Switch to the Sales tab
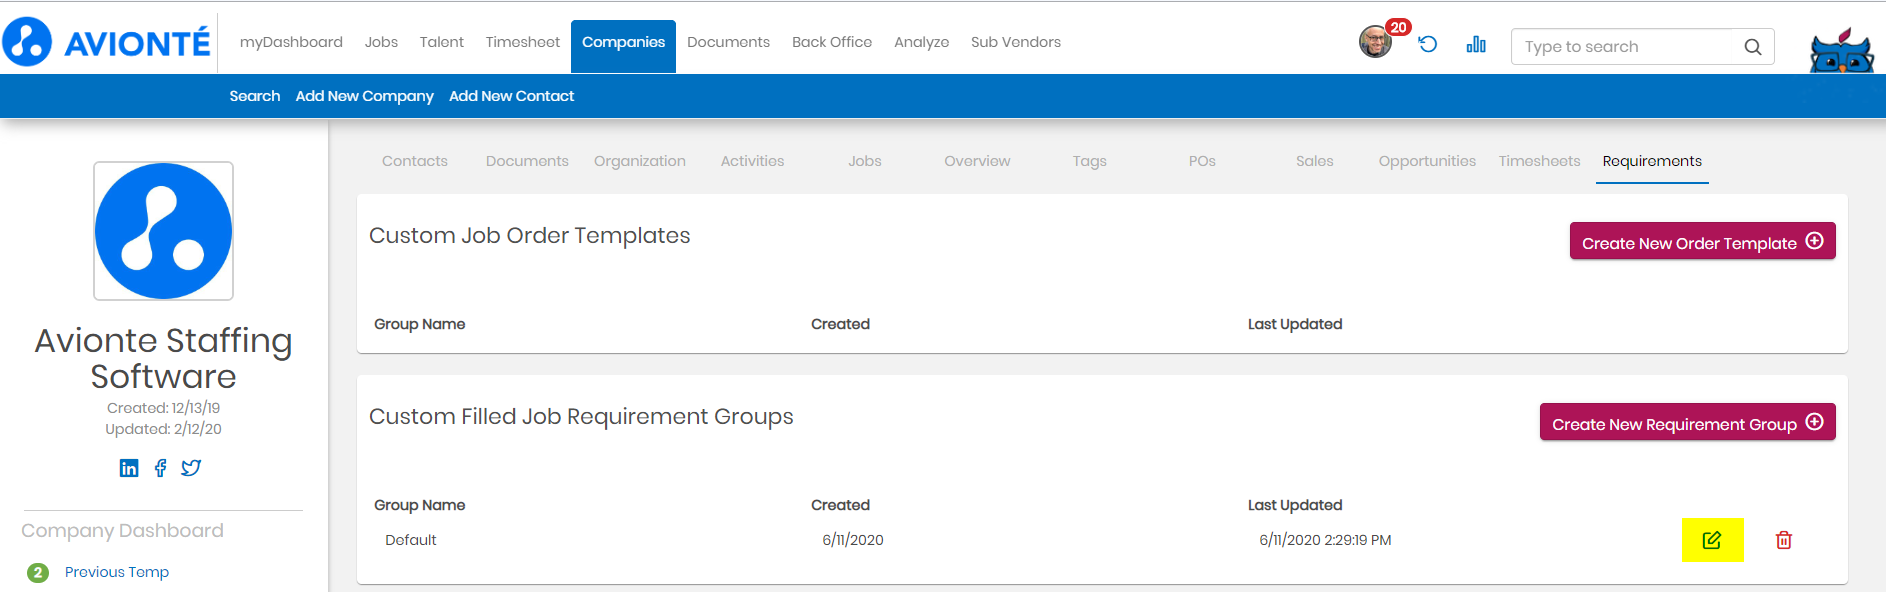Image resolution: width=1886 pixels, height=592 pixels. point(1315,161)
